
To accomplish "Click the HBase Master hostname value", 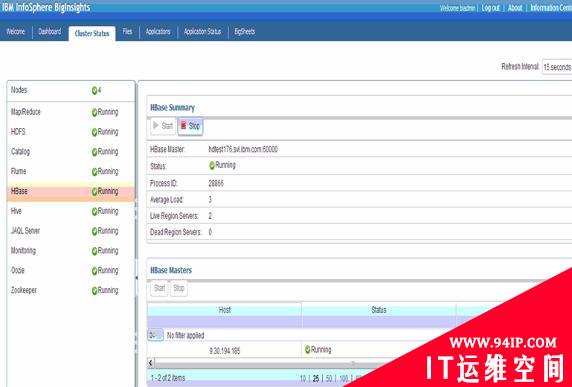I will [x=243, y=150].
